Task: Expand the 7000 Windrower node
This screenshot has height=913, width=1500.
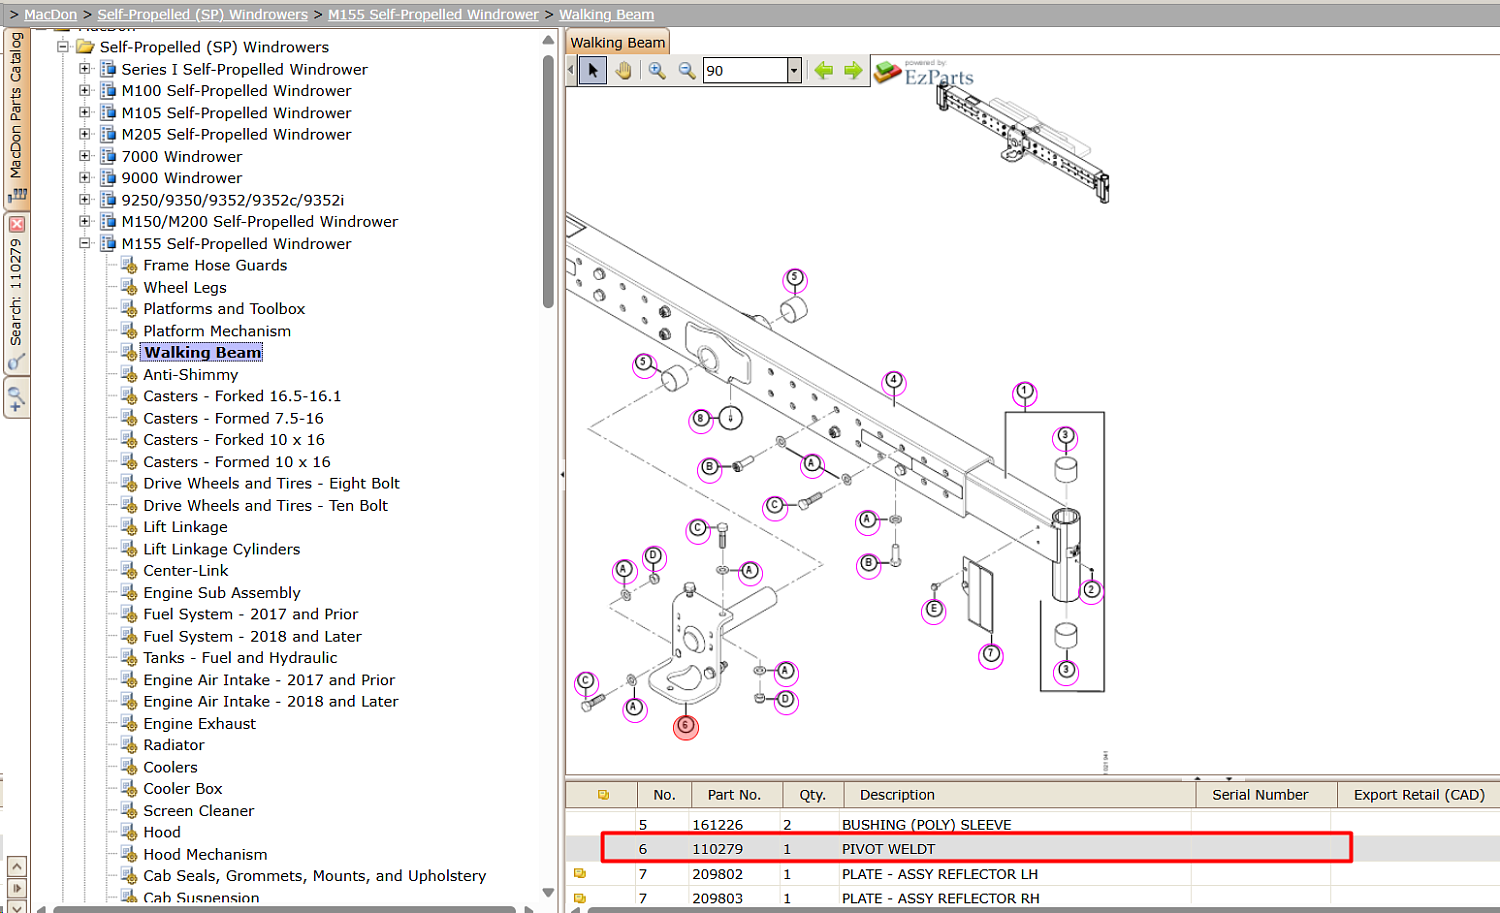Action: (x=85, y=156)
